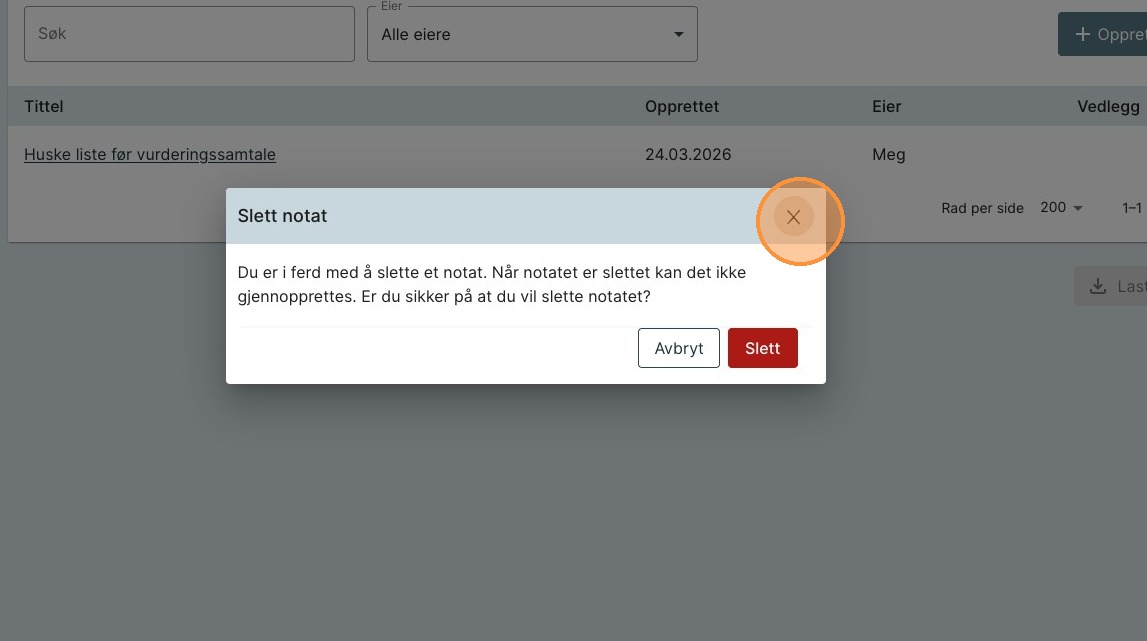Close the Slett notat dialog with X
Screen dimensions: 1147x641
pyautogui.click(x=793, y=217)
